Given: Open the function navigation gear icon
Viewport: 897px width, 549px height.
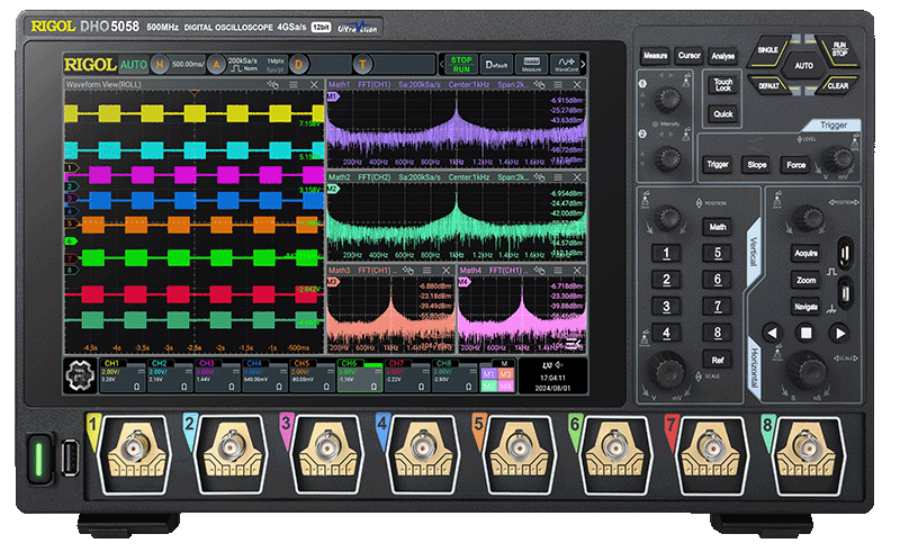Looking at the screenshot, I should tap(77, 376).
